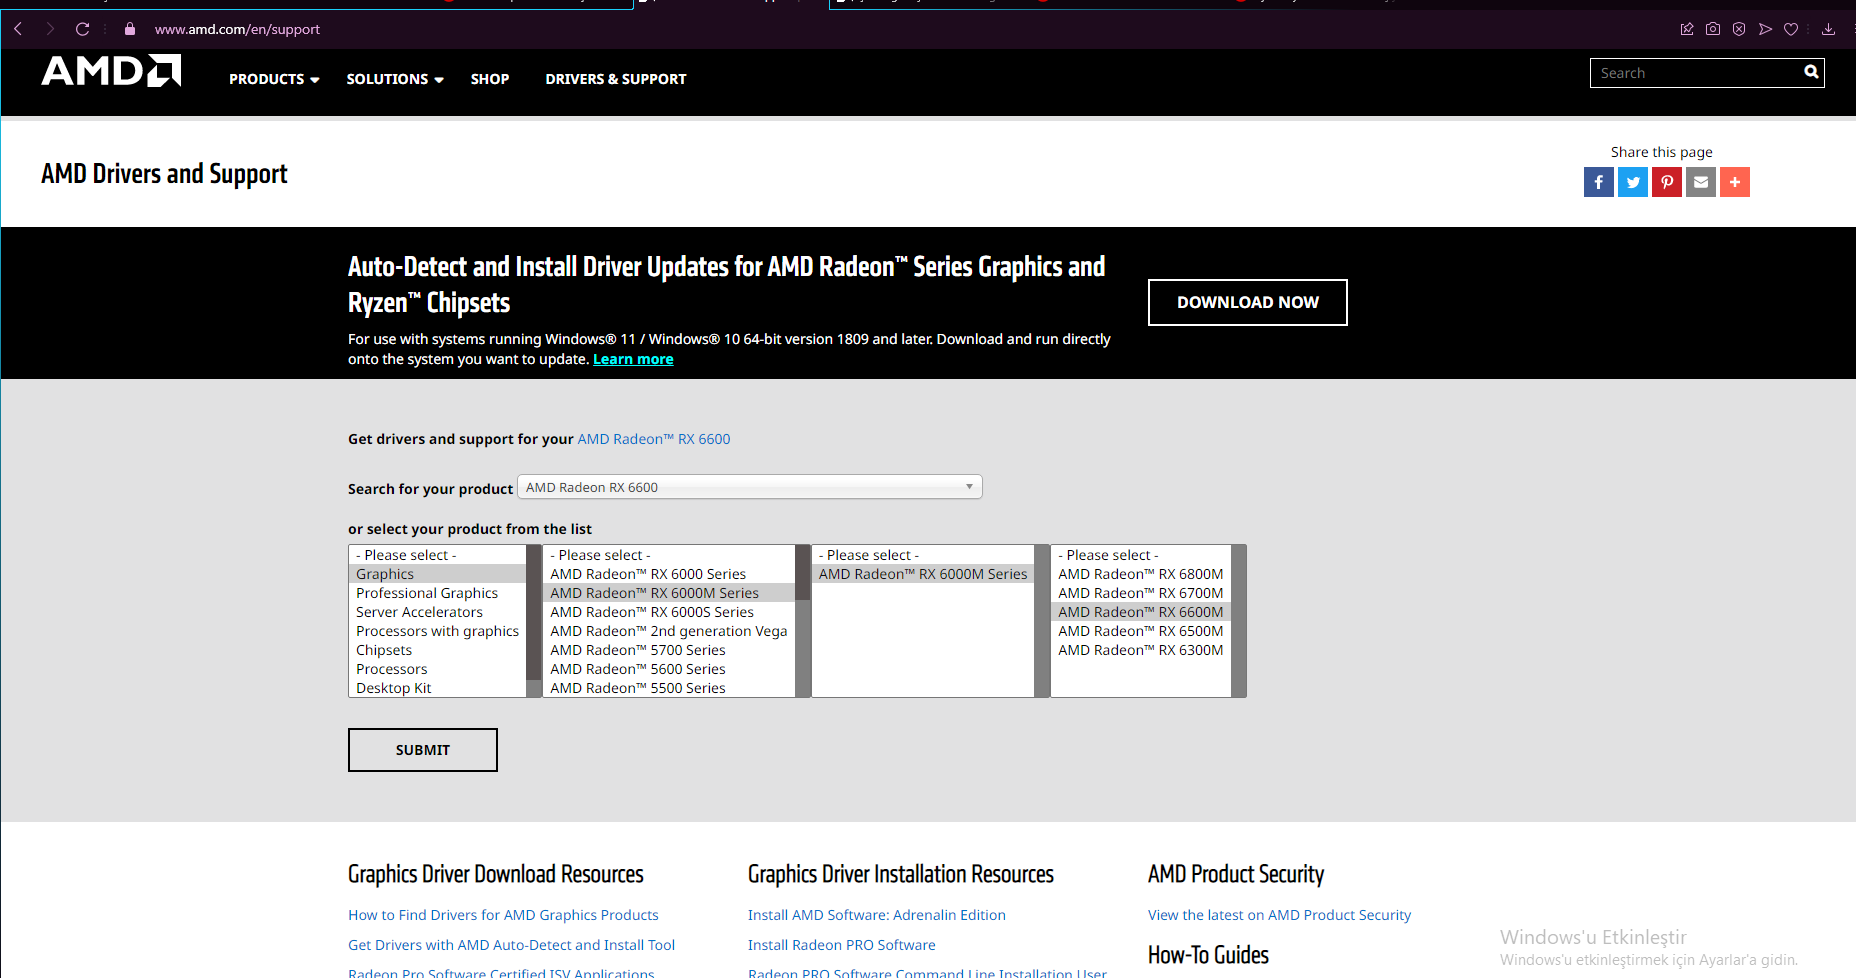This screenshot has height=978, width=1856.
Task: Open the browser downloads icon
Action: click(1828, 29)
